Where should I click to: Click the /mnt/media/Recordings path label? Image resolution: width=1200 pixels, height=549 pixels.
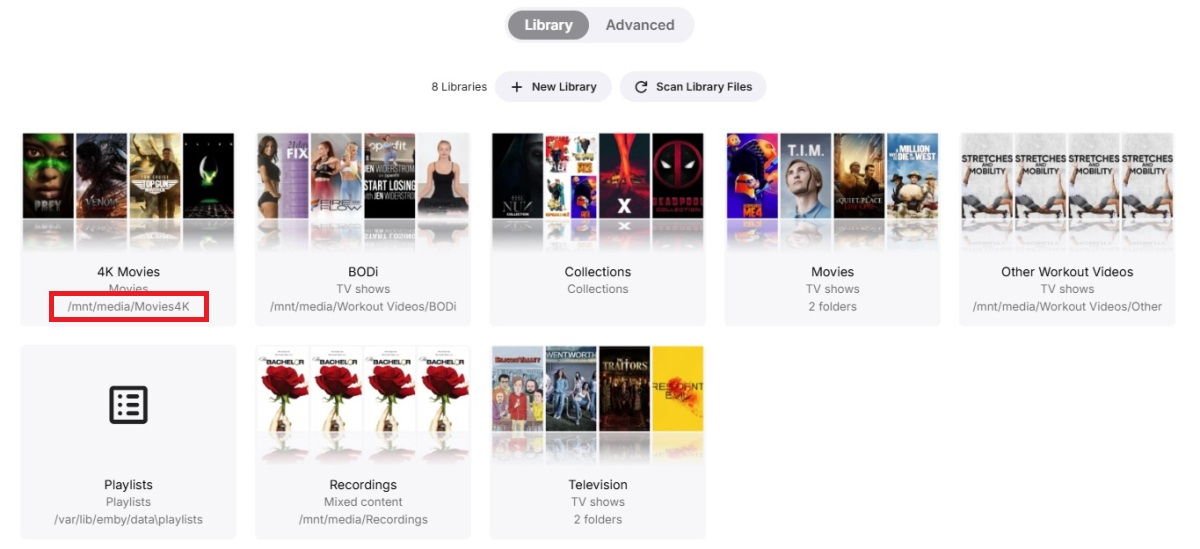[363, 519]
